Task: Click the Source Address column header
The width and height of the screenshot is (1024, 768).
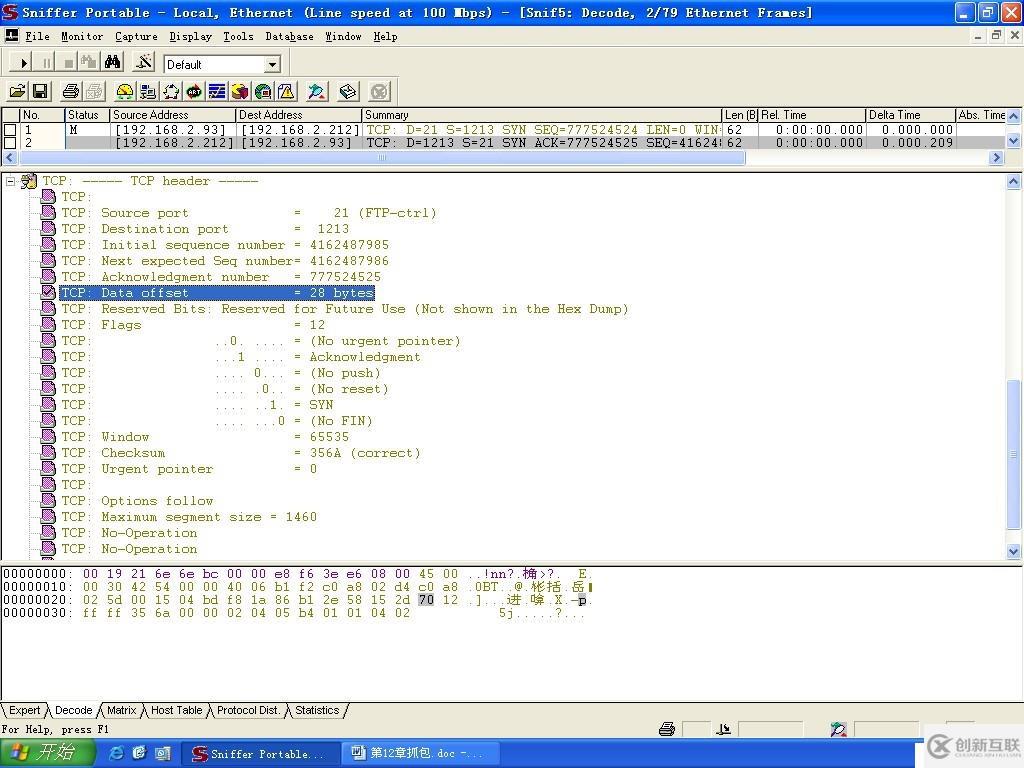Action: pos(172,115)
